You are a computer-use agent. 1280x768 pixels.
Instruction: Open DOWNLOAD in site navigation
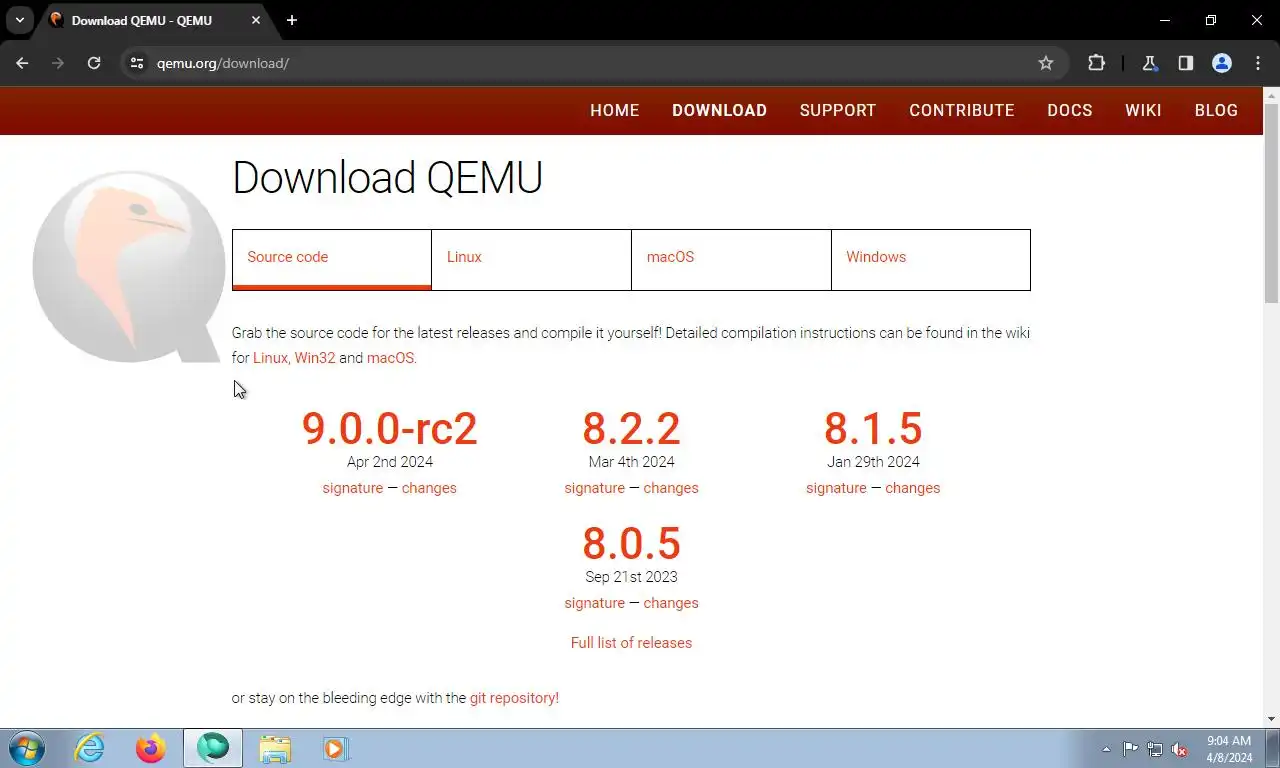(719, 111)
